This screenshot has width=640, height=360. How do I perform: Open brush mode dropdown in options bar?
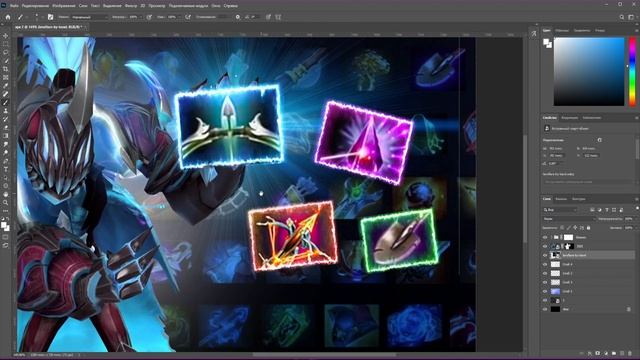[x=89, y=17]
